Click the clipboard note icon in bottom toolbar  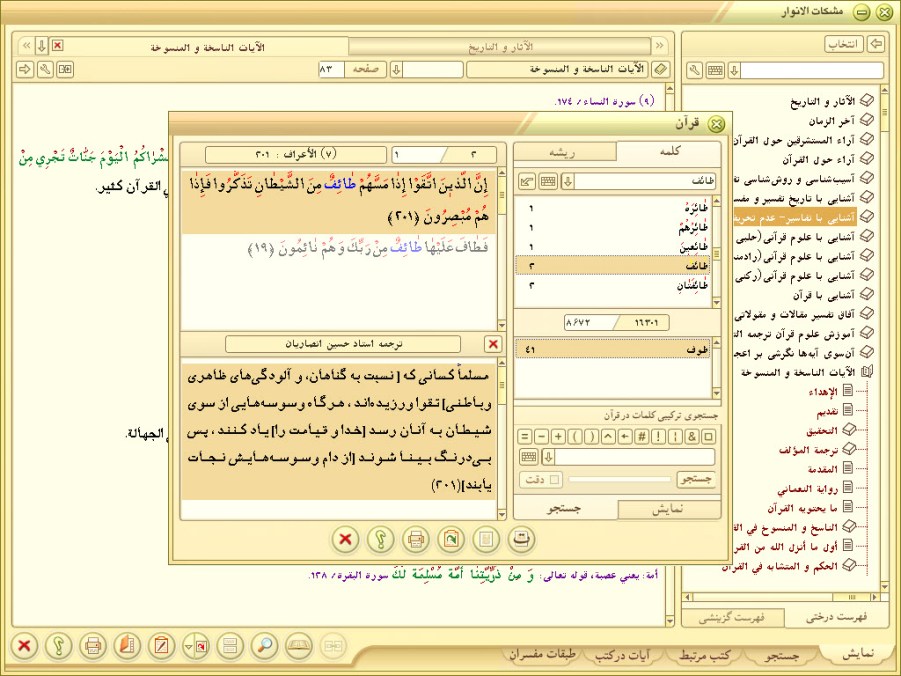161,646
